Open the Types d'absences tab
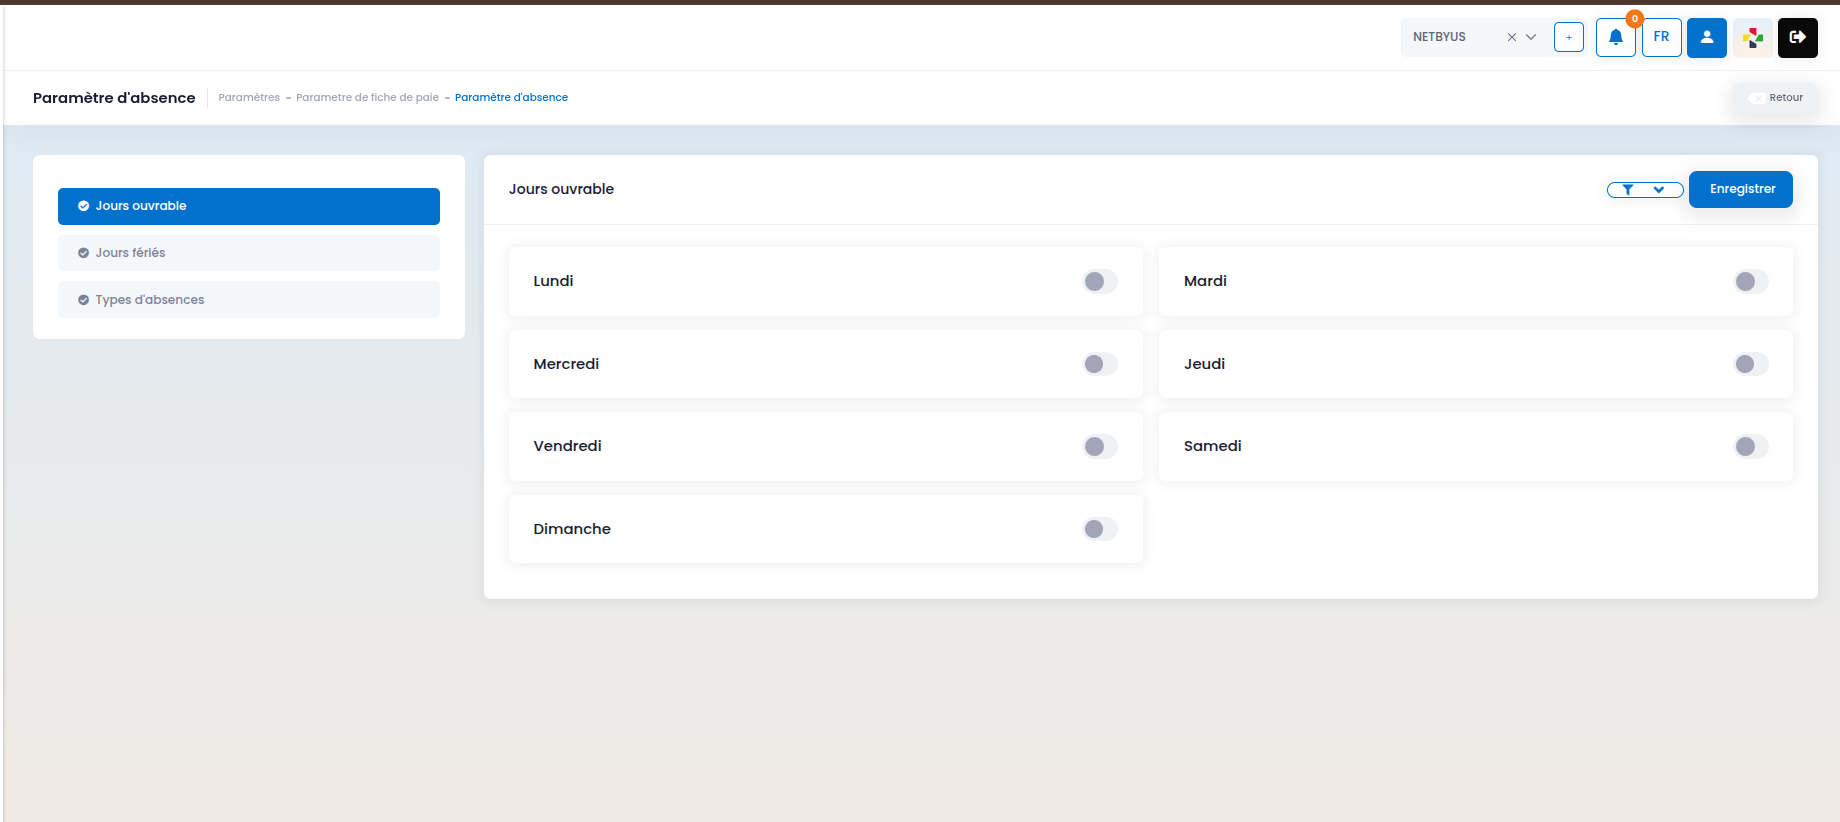 (x=249, y=300)
